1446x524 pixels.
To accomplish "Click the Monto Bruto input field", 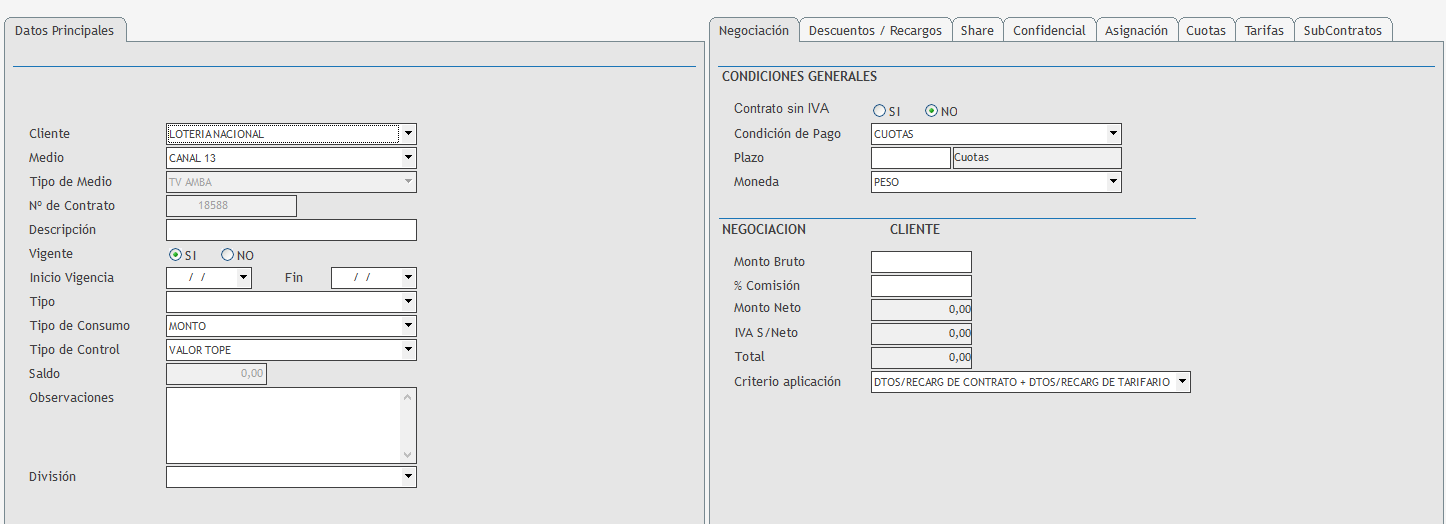I will [921, 262].
